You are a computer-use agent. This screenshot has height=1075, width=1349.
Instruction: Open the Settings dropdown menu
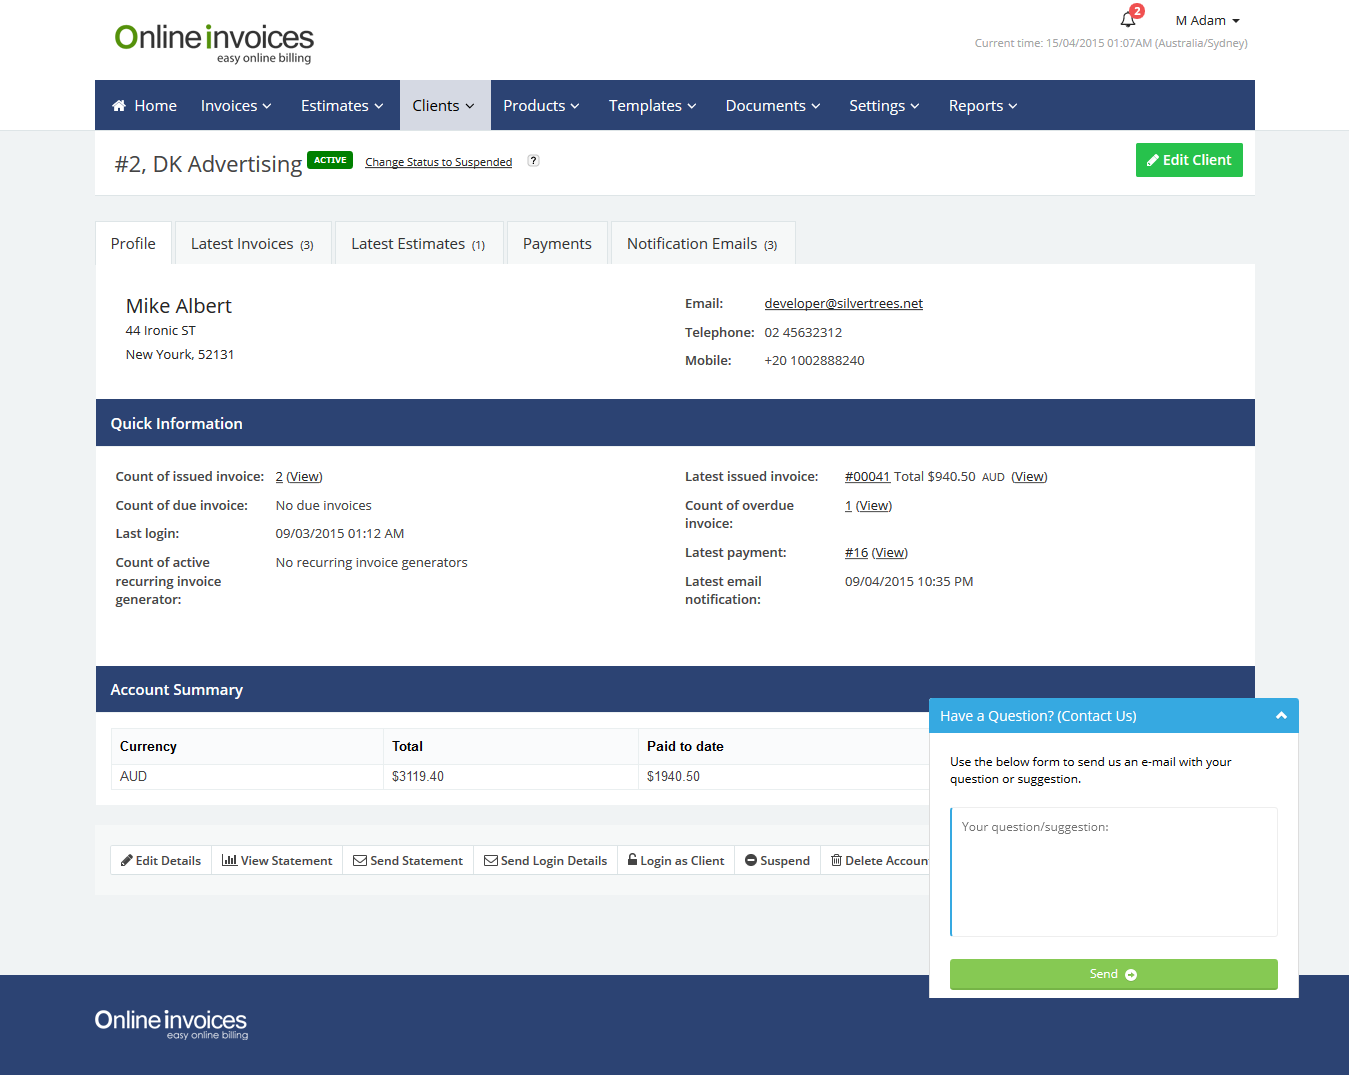[x=883, y=106]
